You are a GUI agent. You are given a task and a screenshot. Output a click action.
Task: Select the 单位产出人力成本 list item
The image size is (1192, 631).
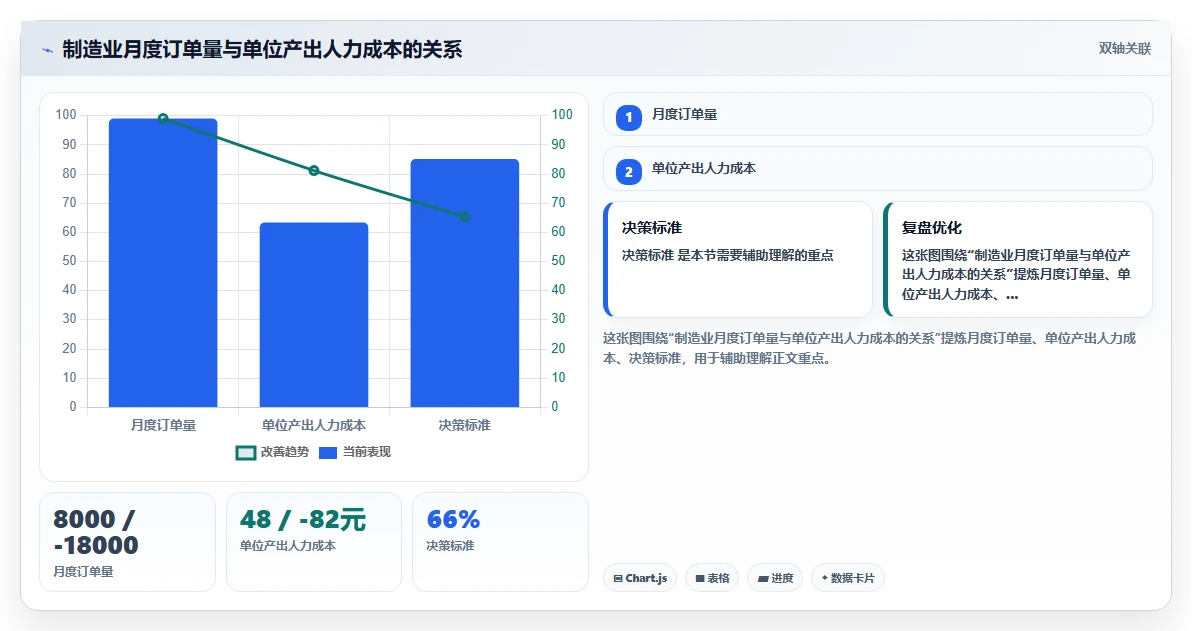[878, 169]
